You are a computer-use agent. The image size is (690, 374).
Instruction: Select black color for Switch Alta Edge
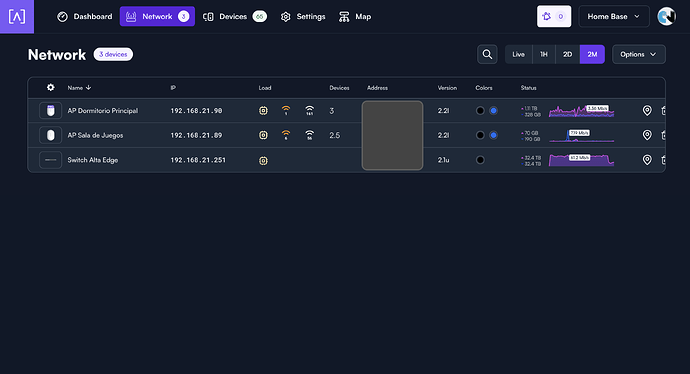(x=480, y=160)
